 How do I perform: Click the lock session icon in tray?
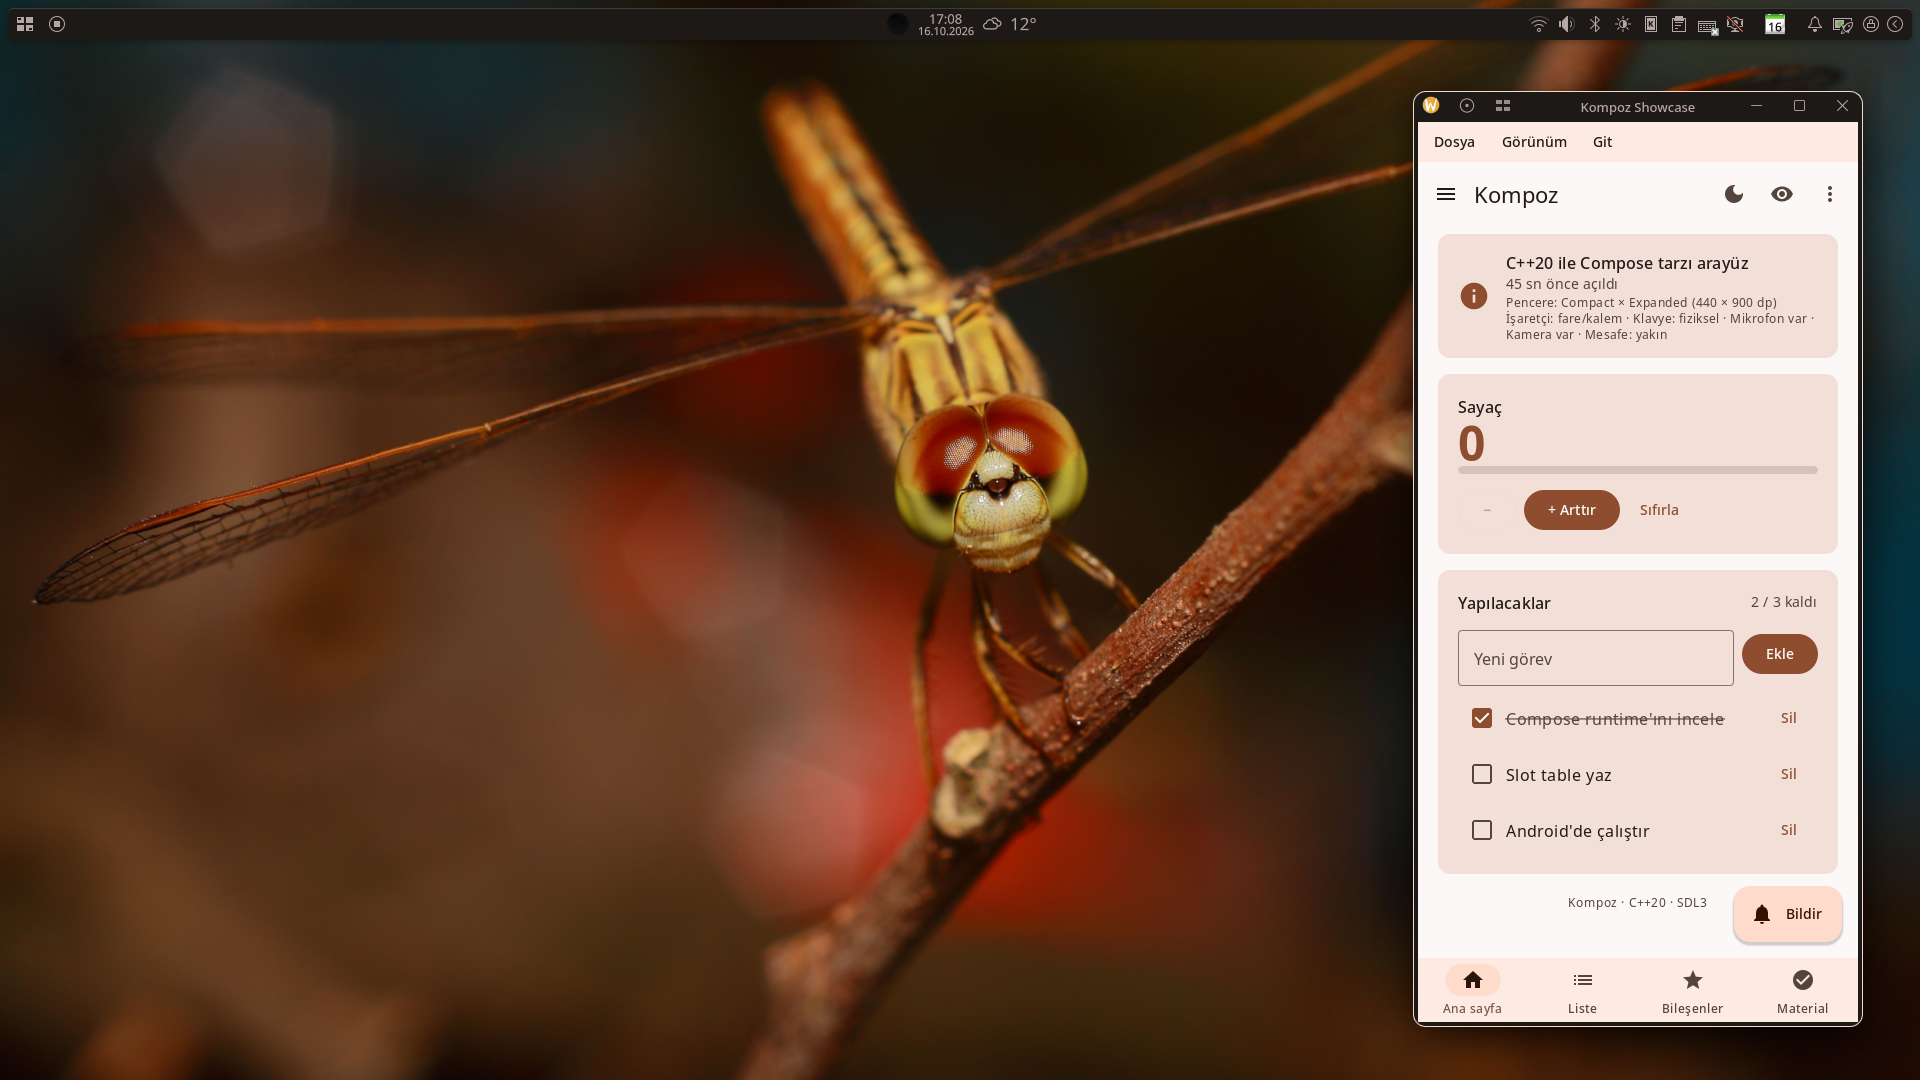coord(1870,24)
